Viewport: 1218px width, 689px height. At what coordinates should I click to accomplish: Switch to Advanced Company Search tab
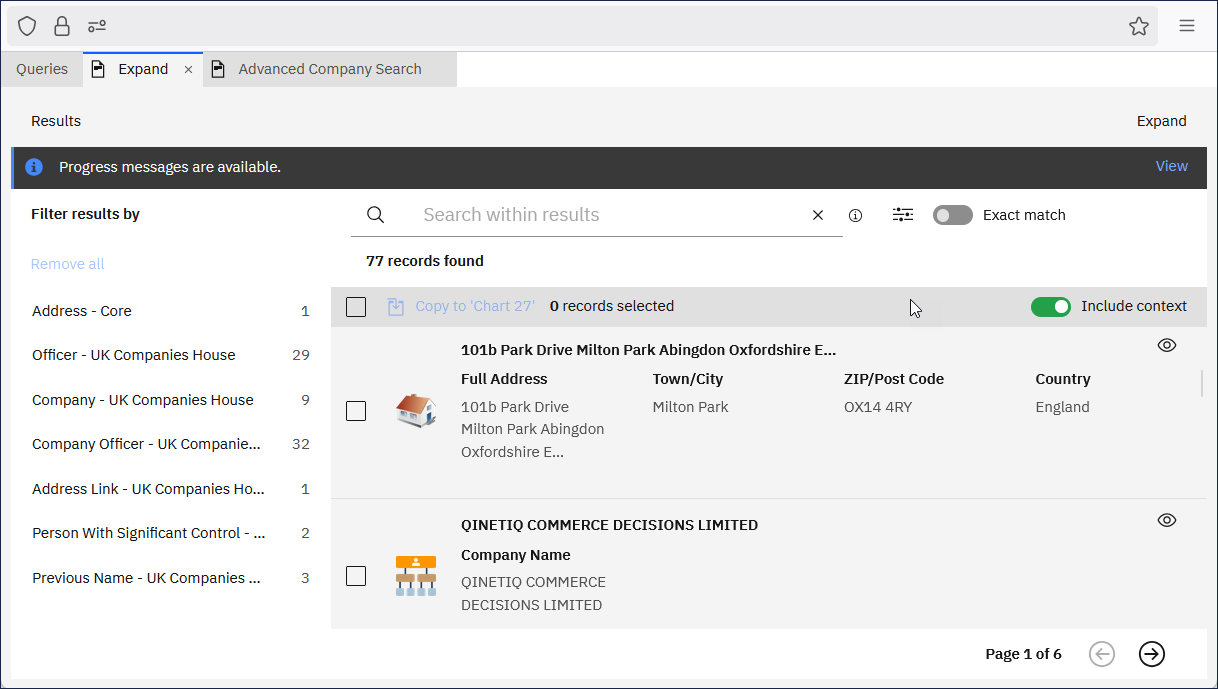point(330,69)
